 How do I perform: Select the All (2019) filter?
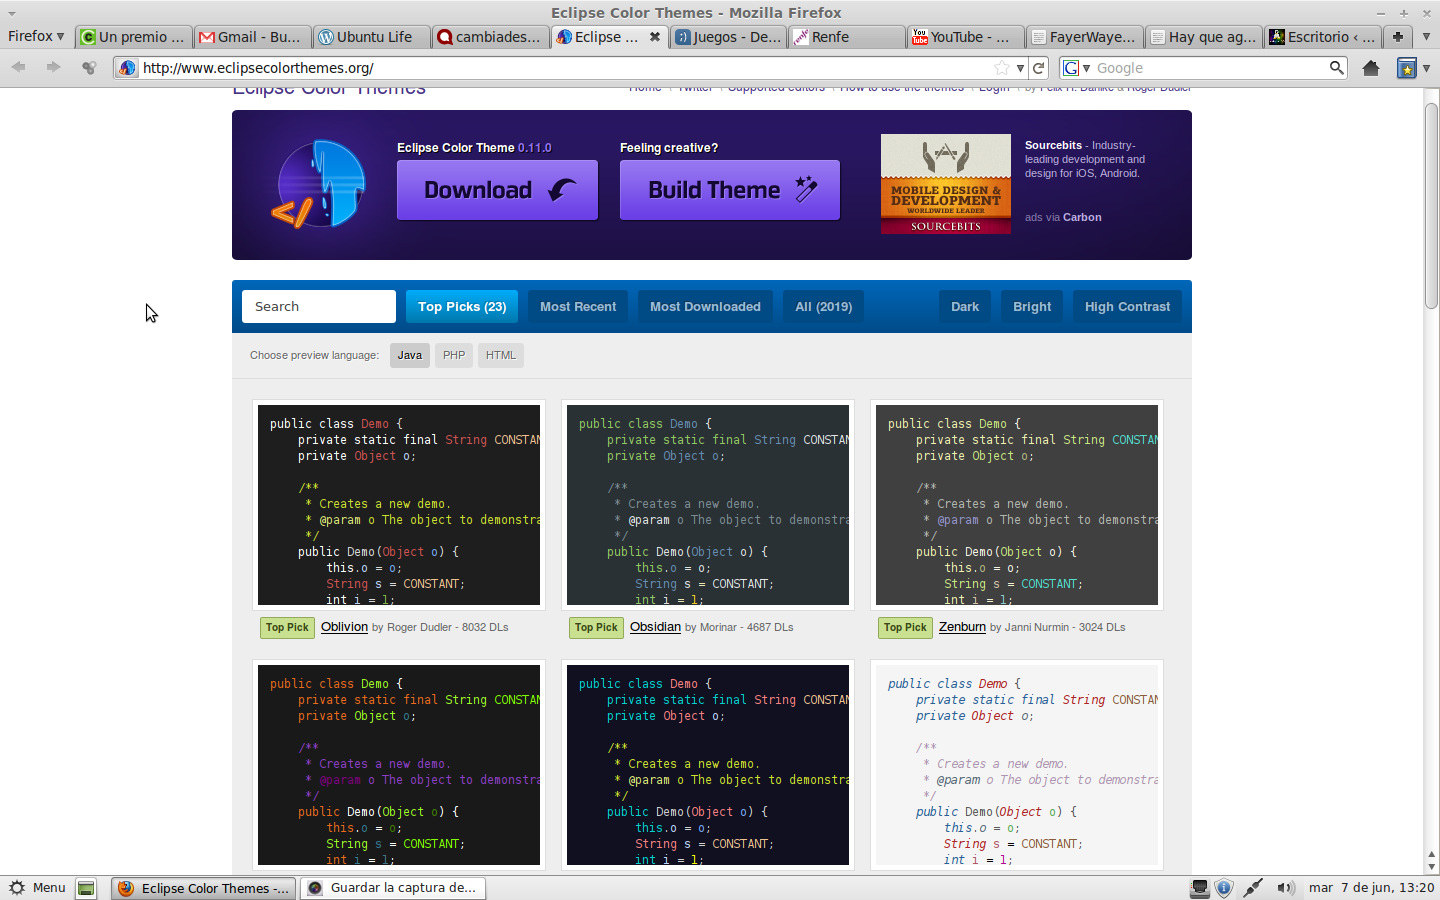(824, 307)
